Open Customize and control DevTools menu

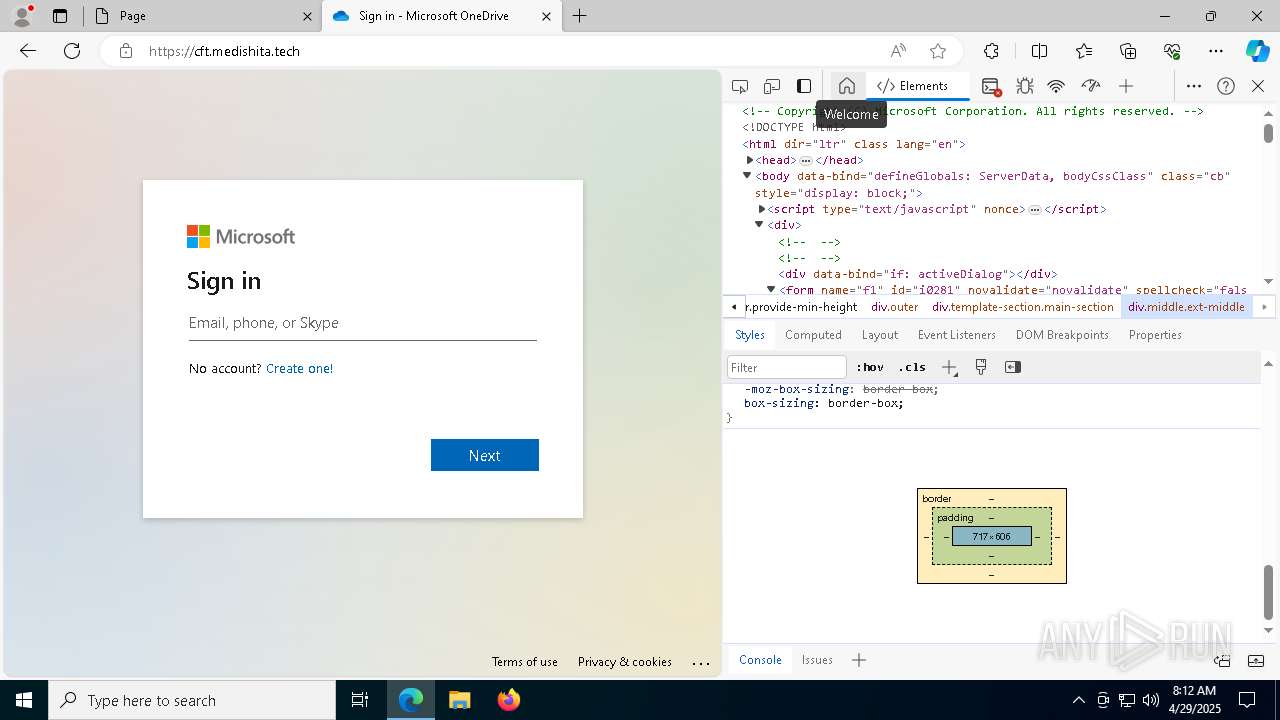click(1194, 86)
